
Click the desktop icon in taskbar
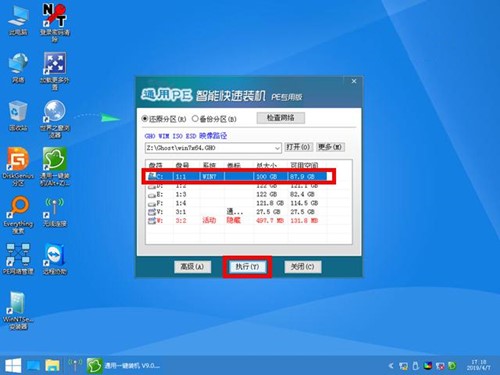coord(33,366)
